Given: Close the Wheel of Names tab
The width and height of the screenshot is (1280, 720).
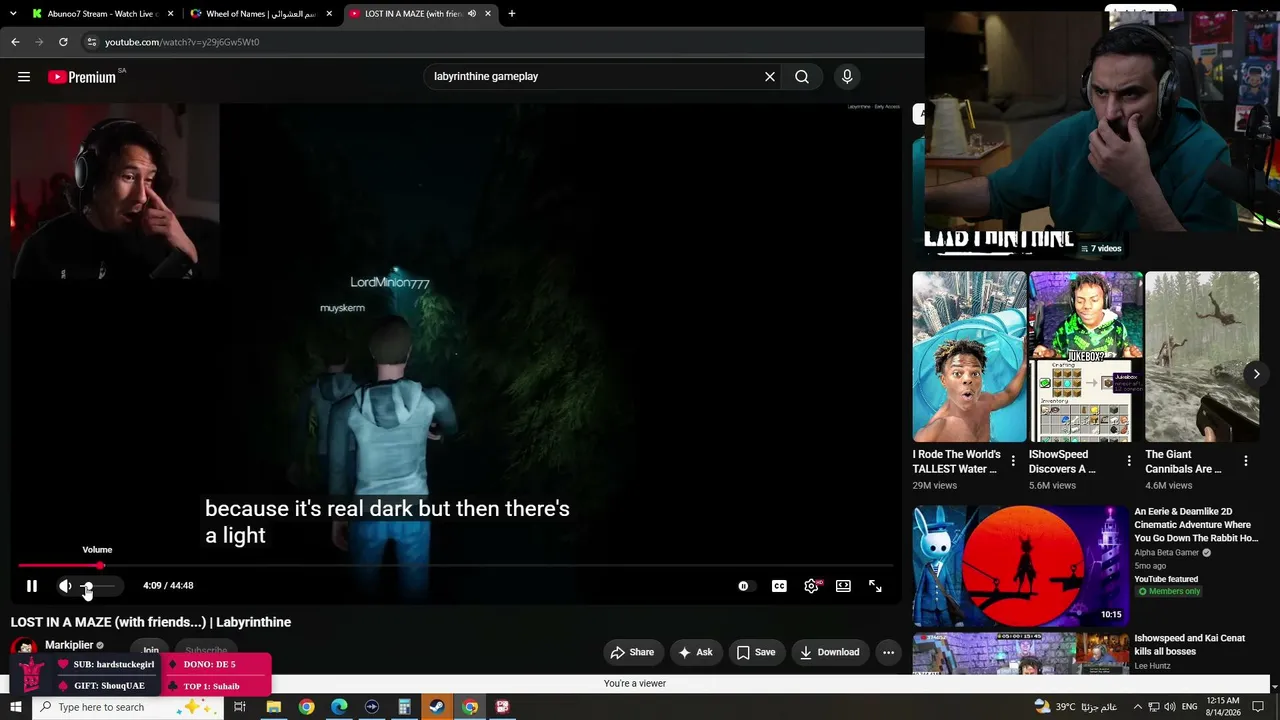Looking at the screenshot, I should point(329,14).
